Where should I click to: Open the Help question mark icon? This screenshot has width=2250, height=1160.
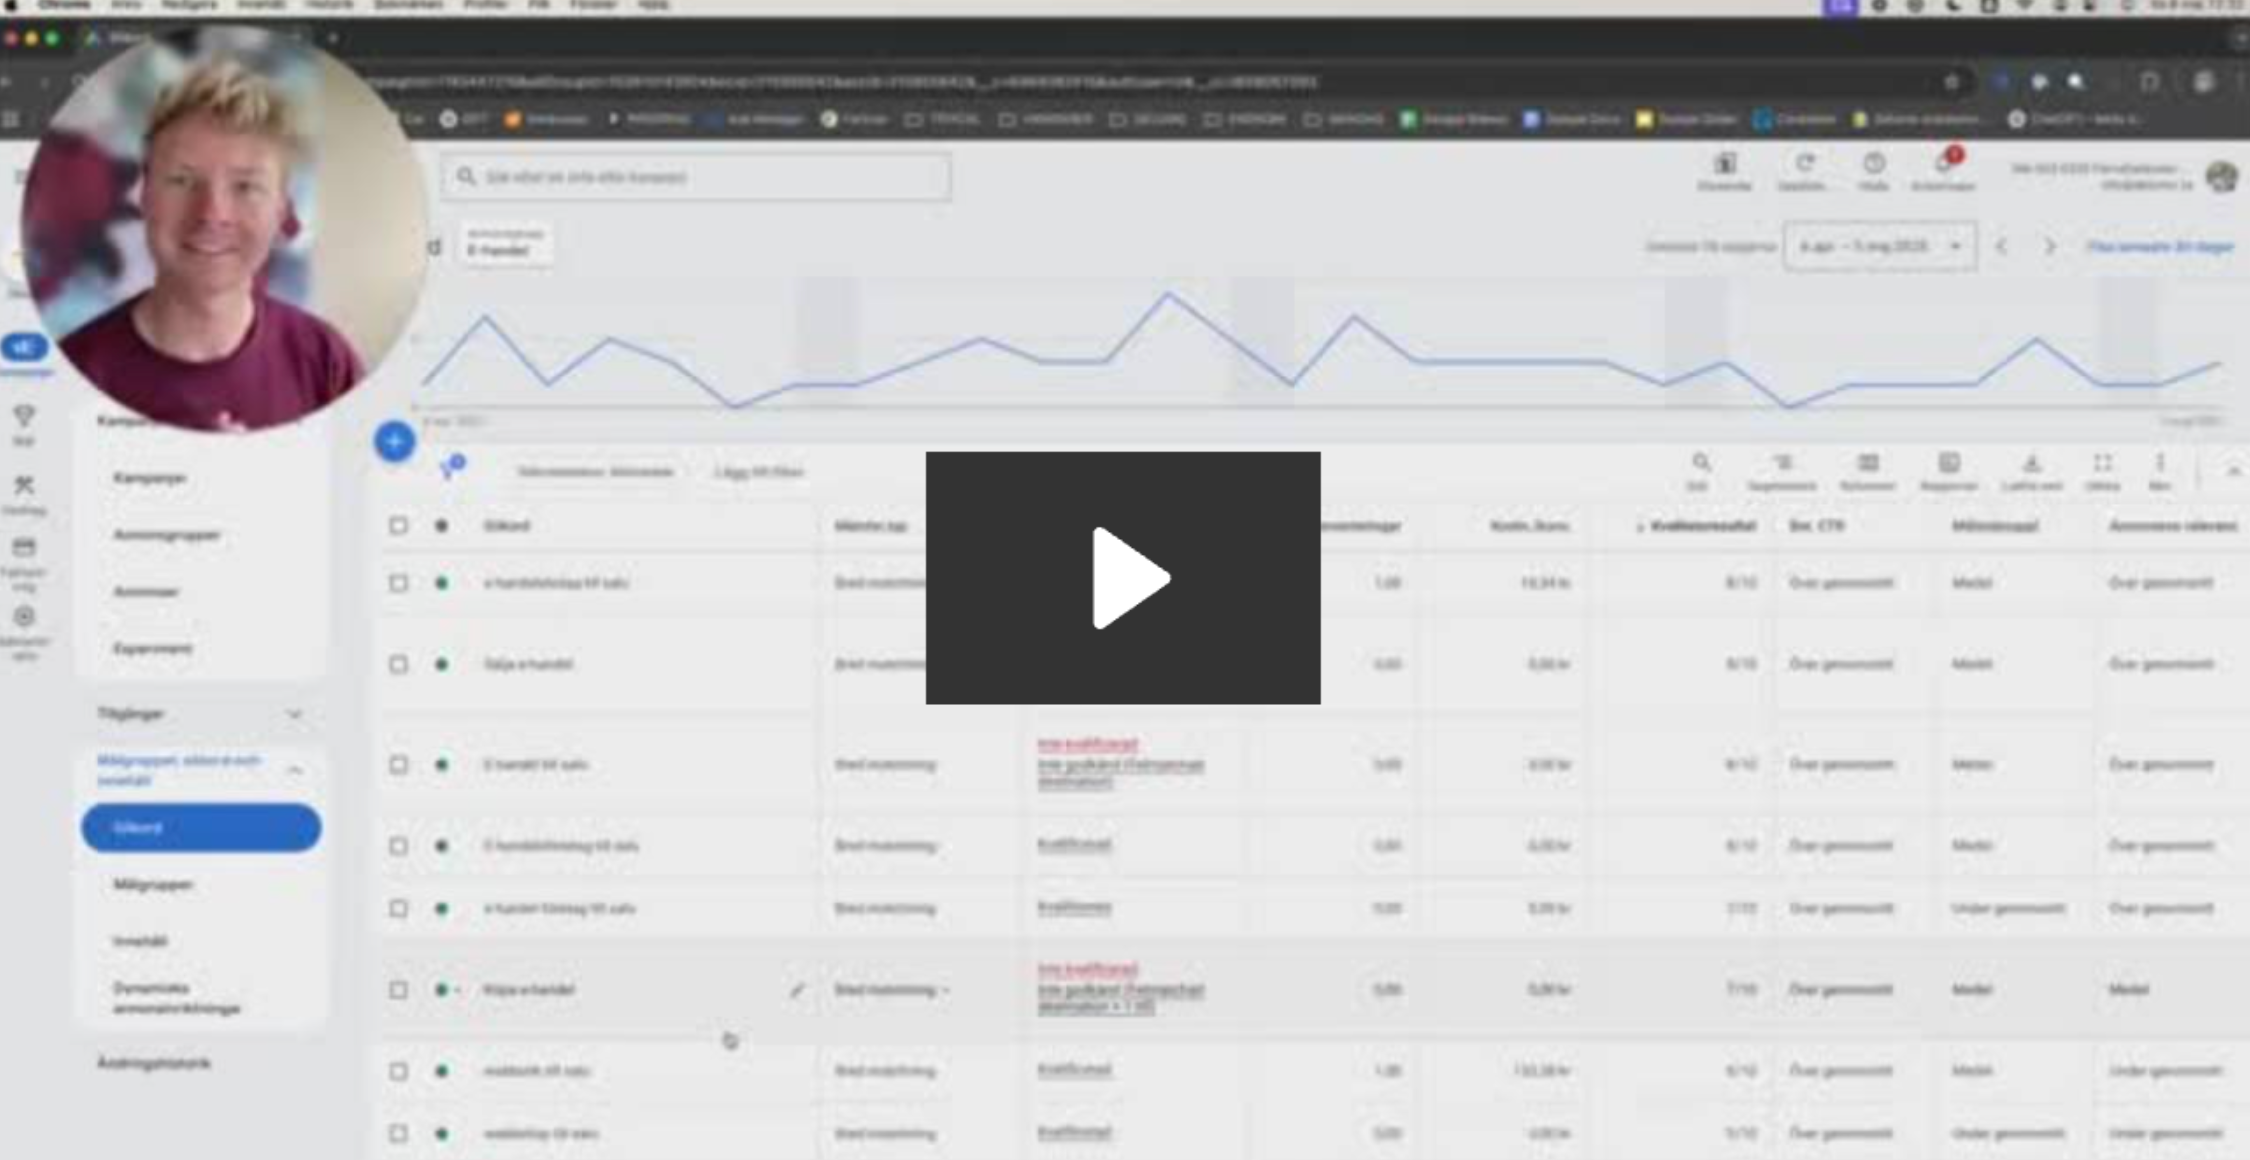point(1873,164)
